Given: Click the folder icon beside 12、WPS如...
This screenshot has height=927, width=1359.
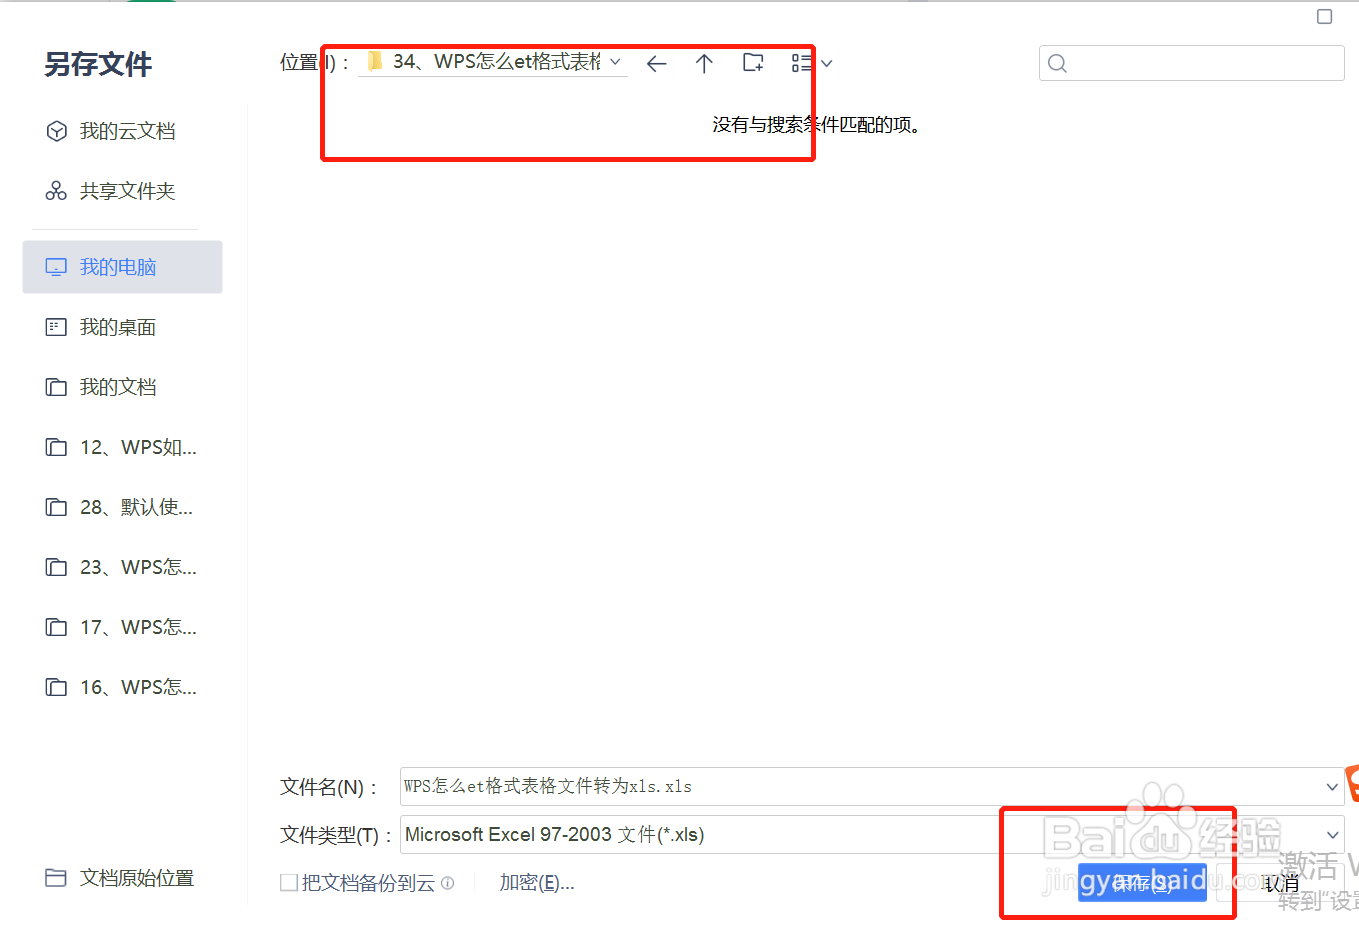Looking at the screenshot, I should [56, 447].
